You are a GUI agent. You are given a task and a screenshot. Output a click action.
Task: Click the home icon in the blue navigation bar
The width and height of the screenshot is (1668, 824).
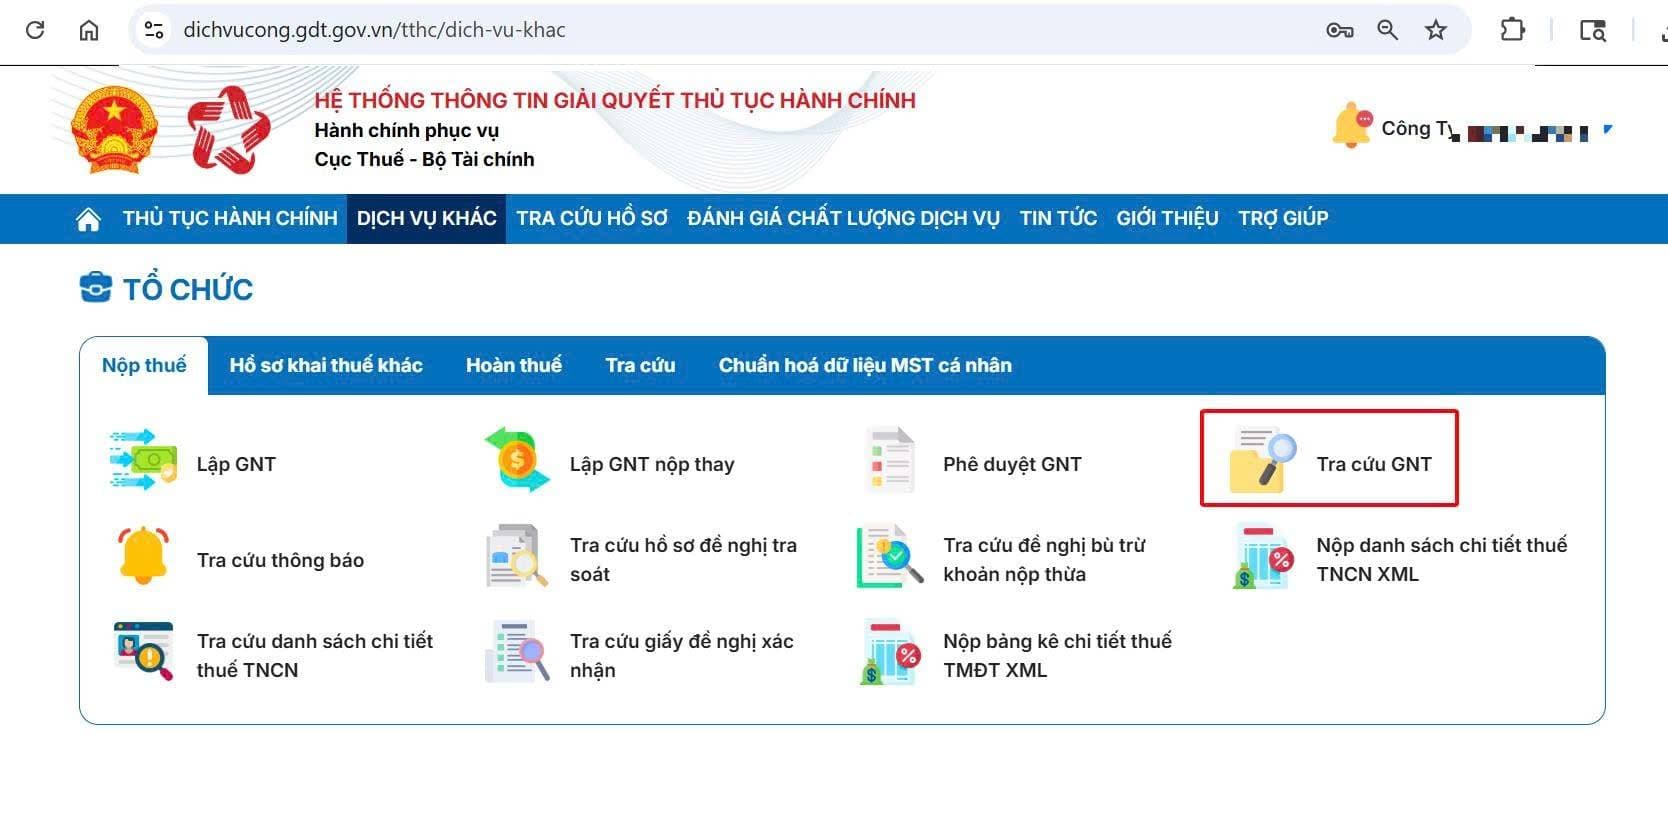pos(88,219)
